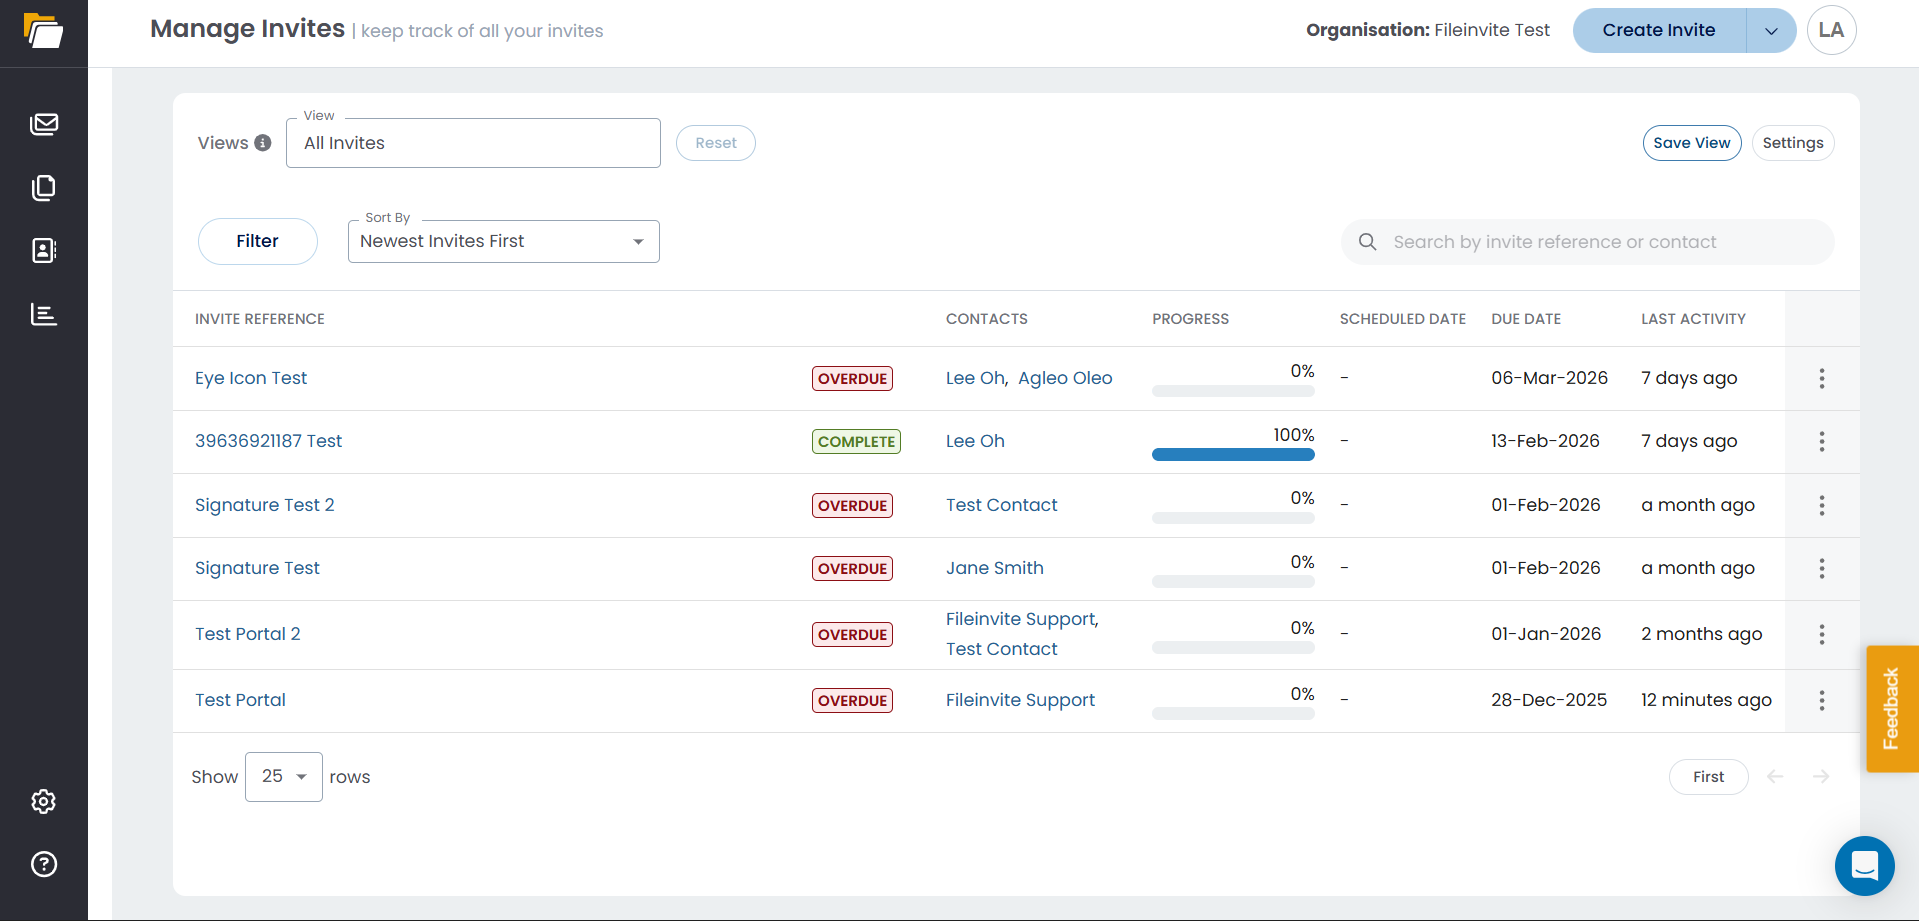Screen dimensions: 1919x921
Task: Open the templates sidebar icon
Action: (44, 188)
